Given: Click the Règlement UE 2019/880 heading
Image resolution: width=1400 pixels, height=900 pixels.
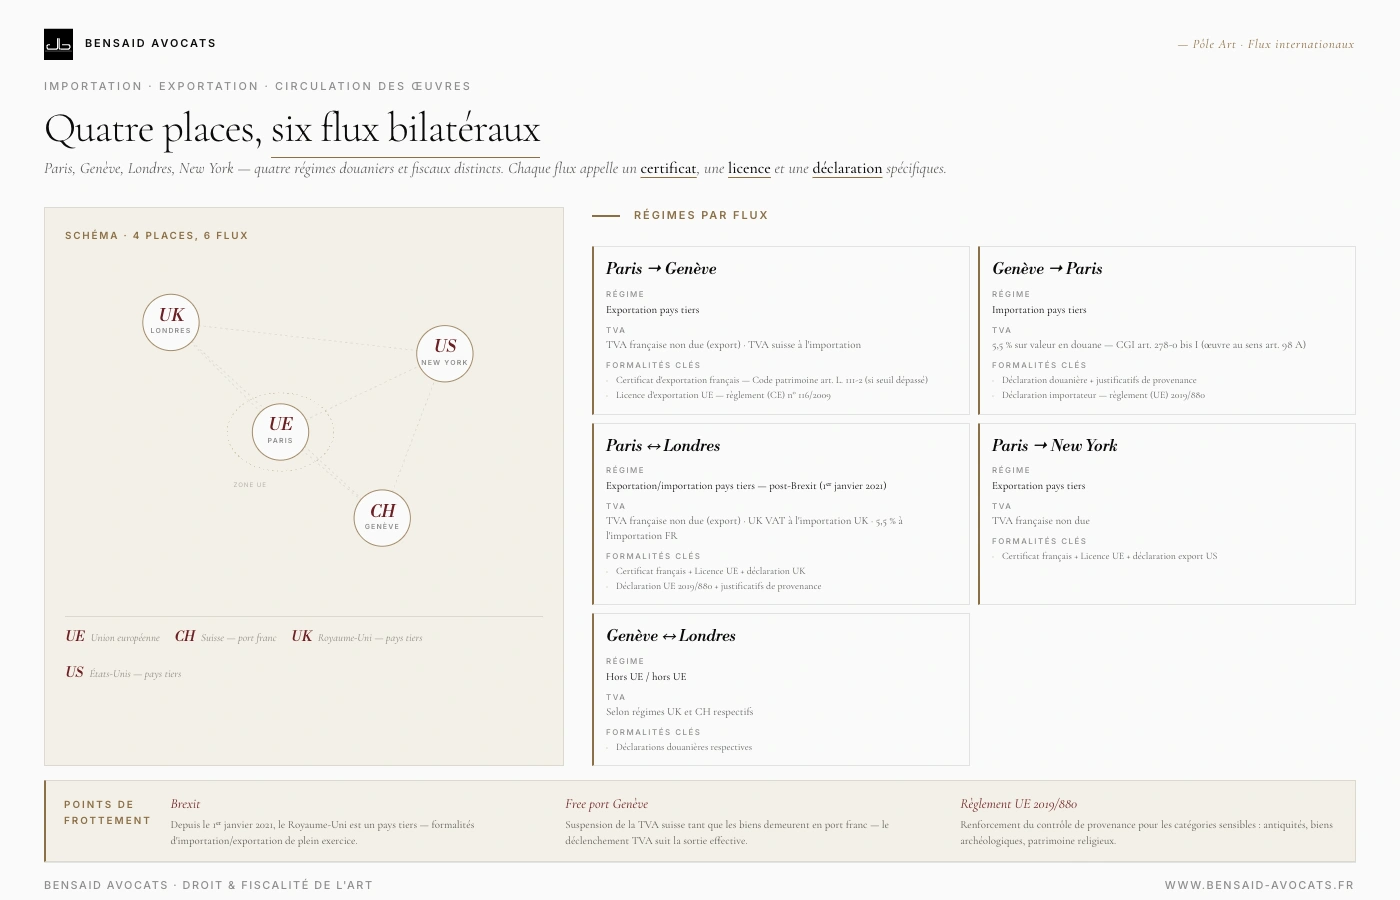Looking at the screenshot, I should coord(1018,804).
